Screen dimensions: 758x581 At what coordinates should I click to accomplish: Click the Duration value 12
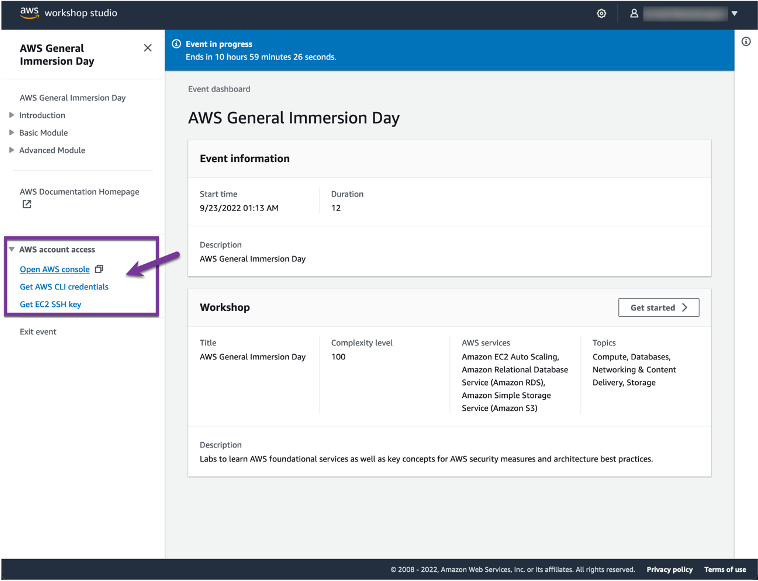(x=336, y=208)
